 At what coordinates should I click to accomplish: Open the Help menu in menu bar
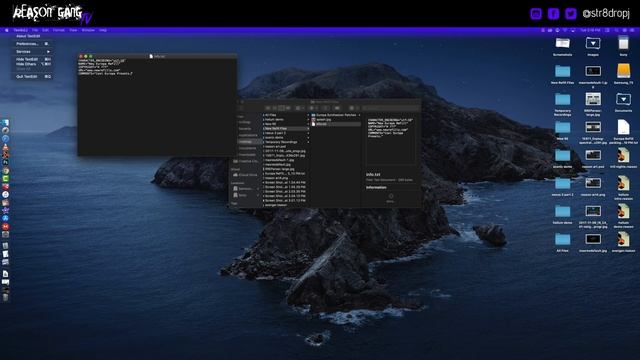[103, 30]
